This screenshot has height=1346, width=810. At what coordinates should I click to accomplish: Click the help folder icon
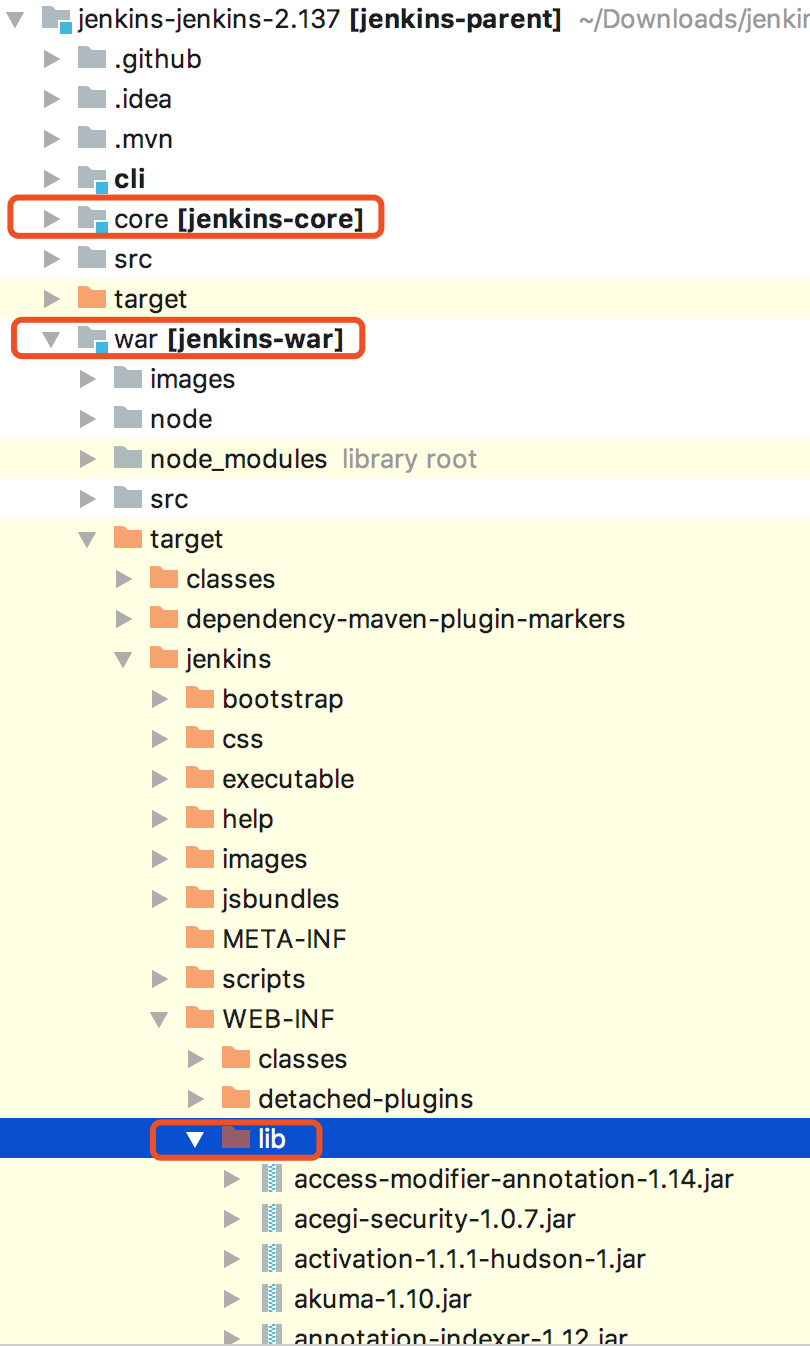coord(200,818)
